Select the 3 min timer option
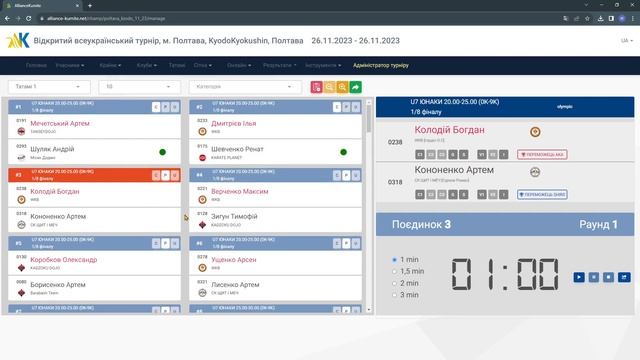640x360 pixels. pos(394,295)
